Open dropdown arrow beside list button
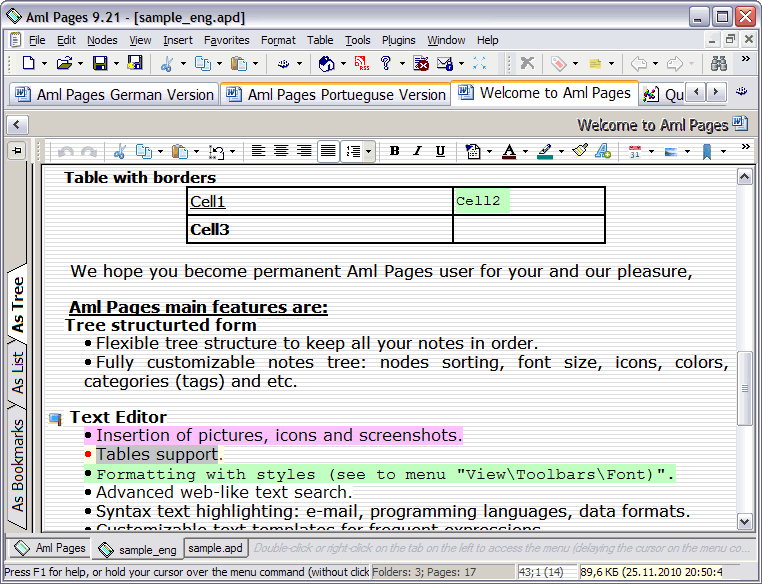The image size is (762, 584). [369, 152]
